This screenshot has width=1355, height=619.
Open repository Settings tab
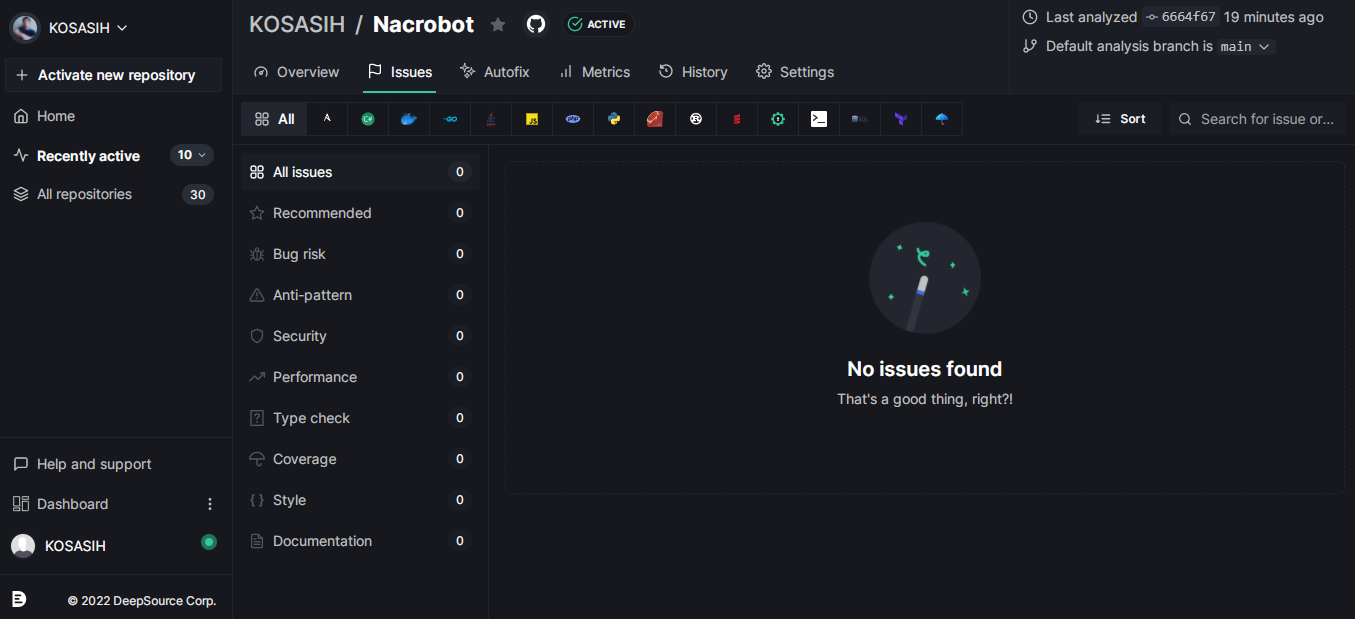[x=795, y=72]
